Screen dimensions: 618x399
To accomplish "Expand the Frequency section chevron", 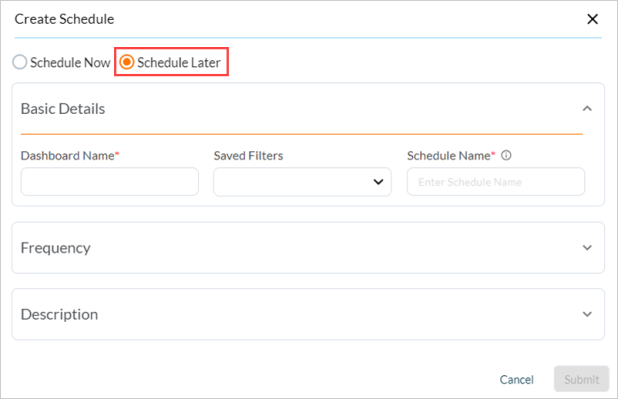I will [x=587, y=248].
